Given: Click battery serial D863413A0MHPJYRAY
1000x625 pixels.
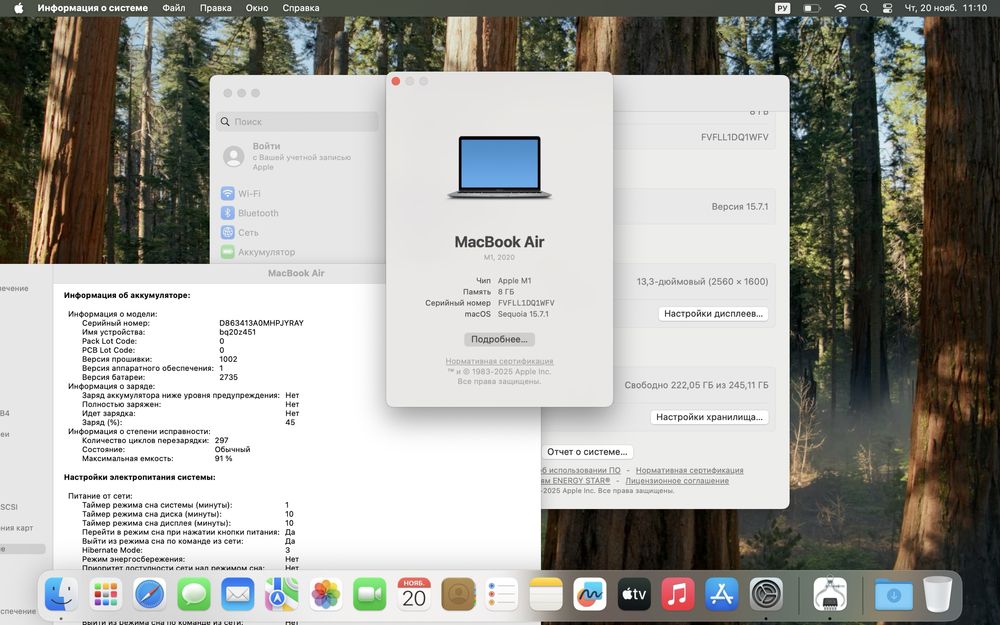Looking at the screenshot, I should 261,323.
